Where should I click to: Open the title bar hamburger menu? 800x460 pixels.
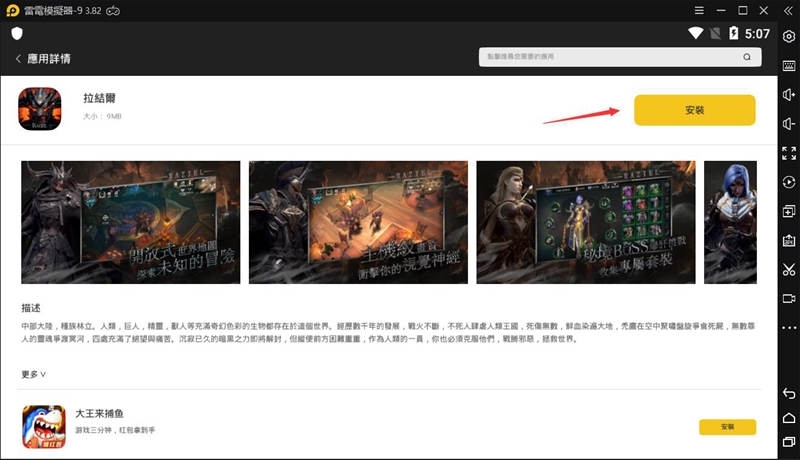click(699, 10)
